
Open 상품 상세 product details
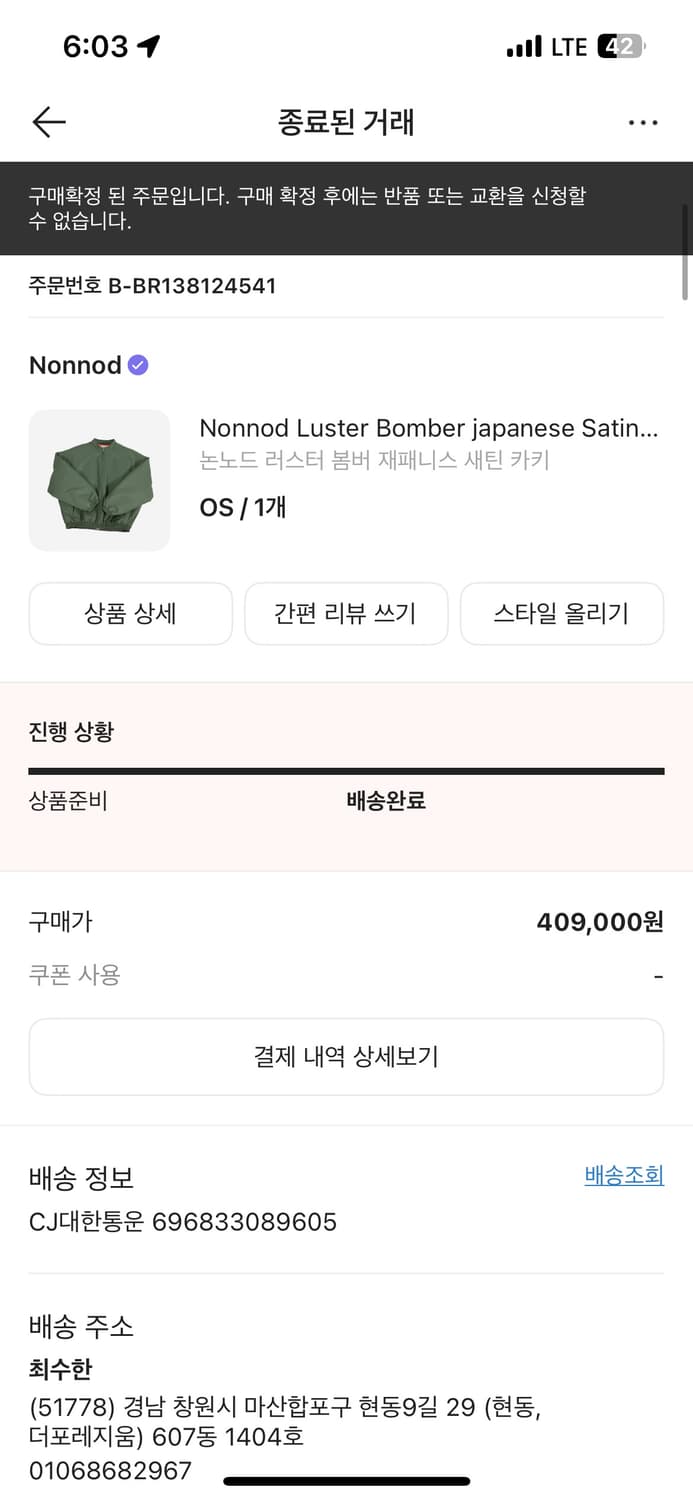coord(130,613)
